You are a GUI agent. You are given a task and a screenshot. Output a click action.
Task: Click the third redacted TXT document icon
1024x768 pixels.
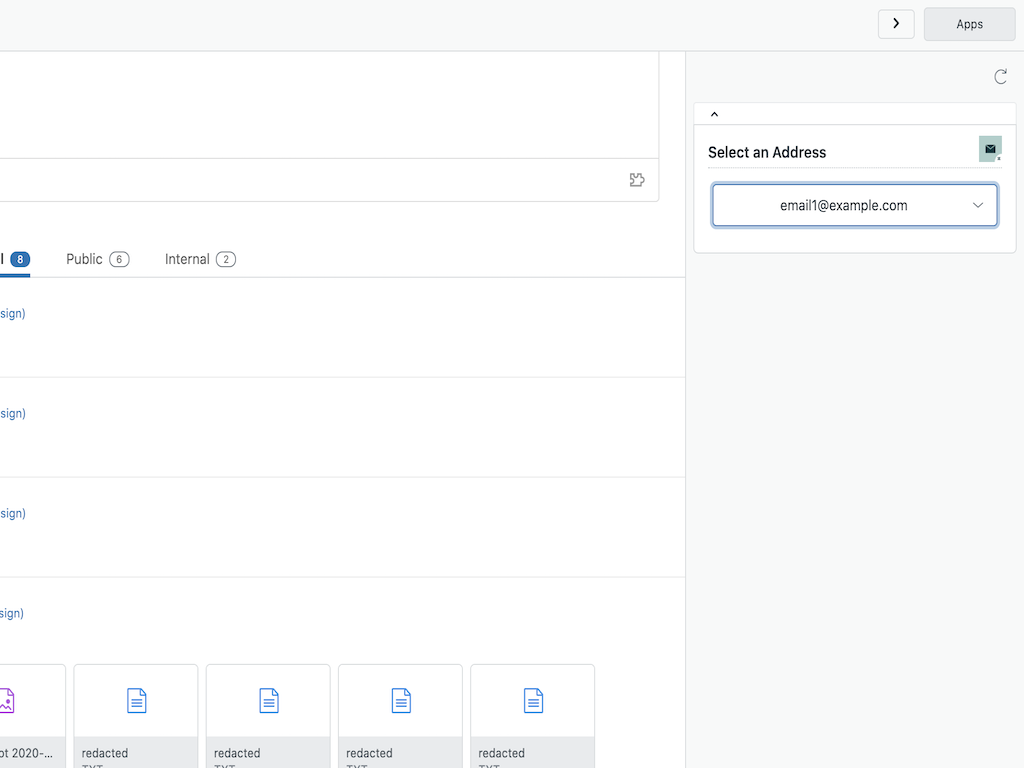click(x=400, y=701)
